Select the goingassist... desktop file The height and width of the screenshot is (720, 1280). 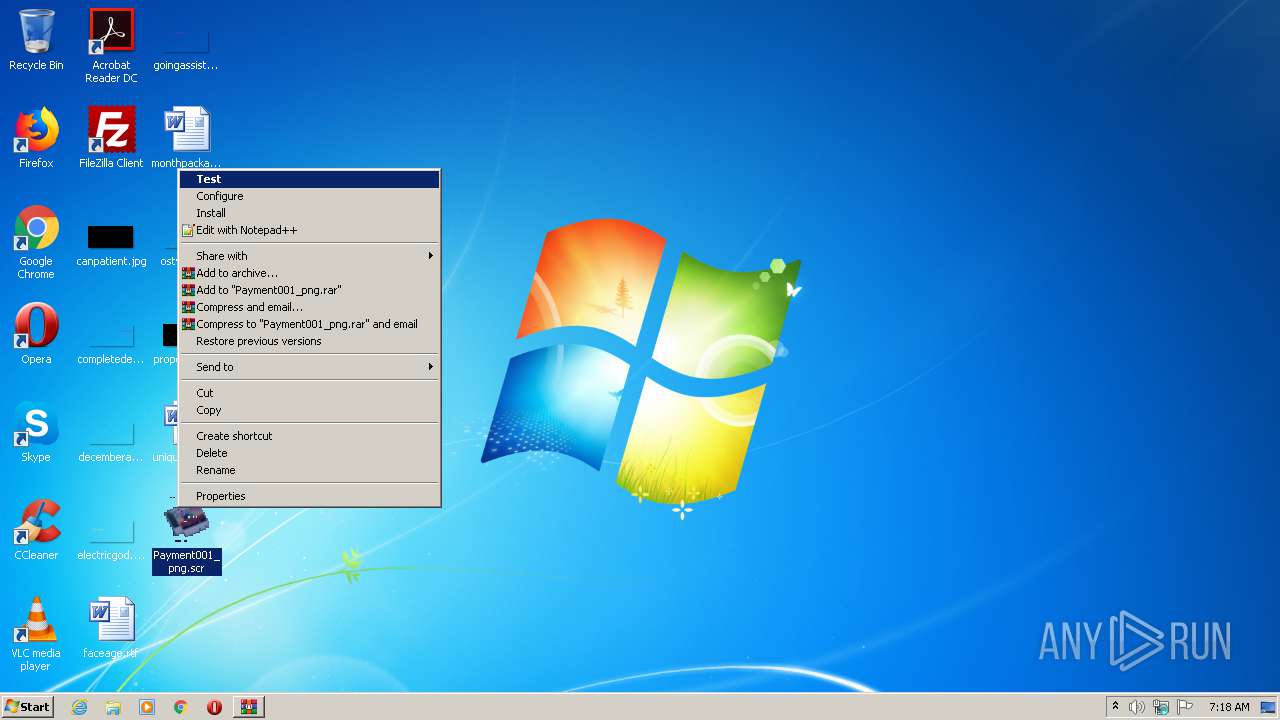pyautogui.click(x=186, y=48)
